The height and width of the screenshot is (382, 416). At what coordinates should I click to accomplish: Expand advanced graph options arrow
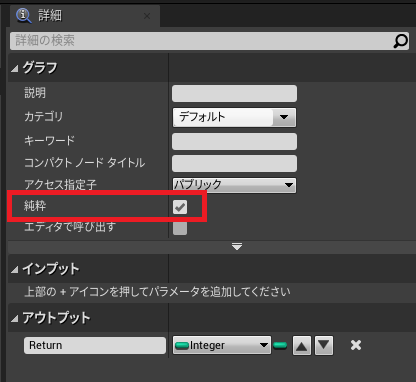pyautogui.click(x=237, y=247)
